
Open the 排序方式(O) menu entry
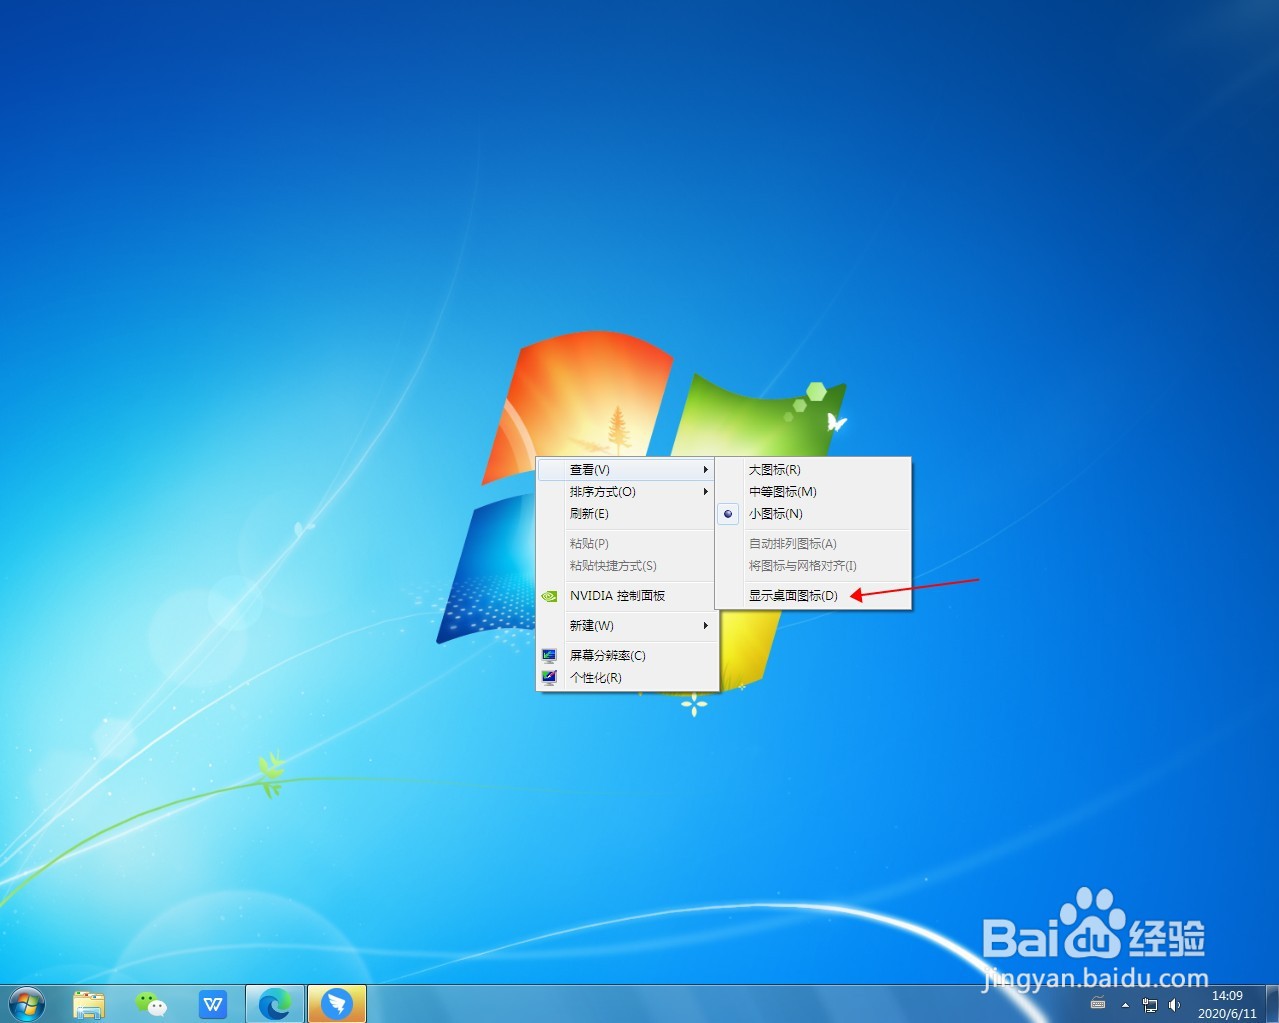(x=627, y=492)
